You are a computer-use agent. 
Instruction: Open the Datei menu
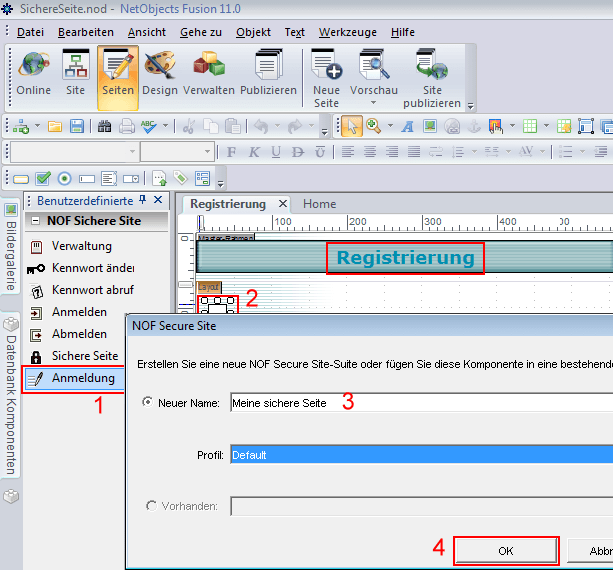(x=30, y=32)
